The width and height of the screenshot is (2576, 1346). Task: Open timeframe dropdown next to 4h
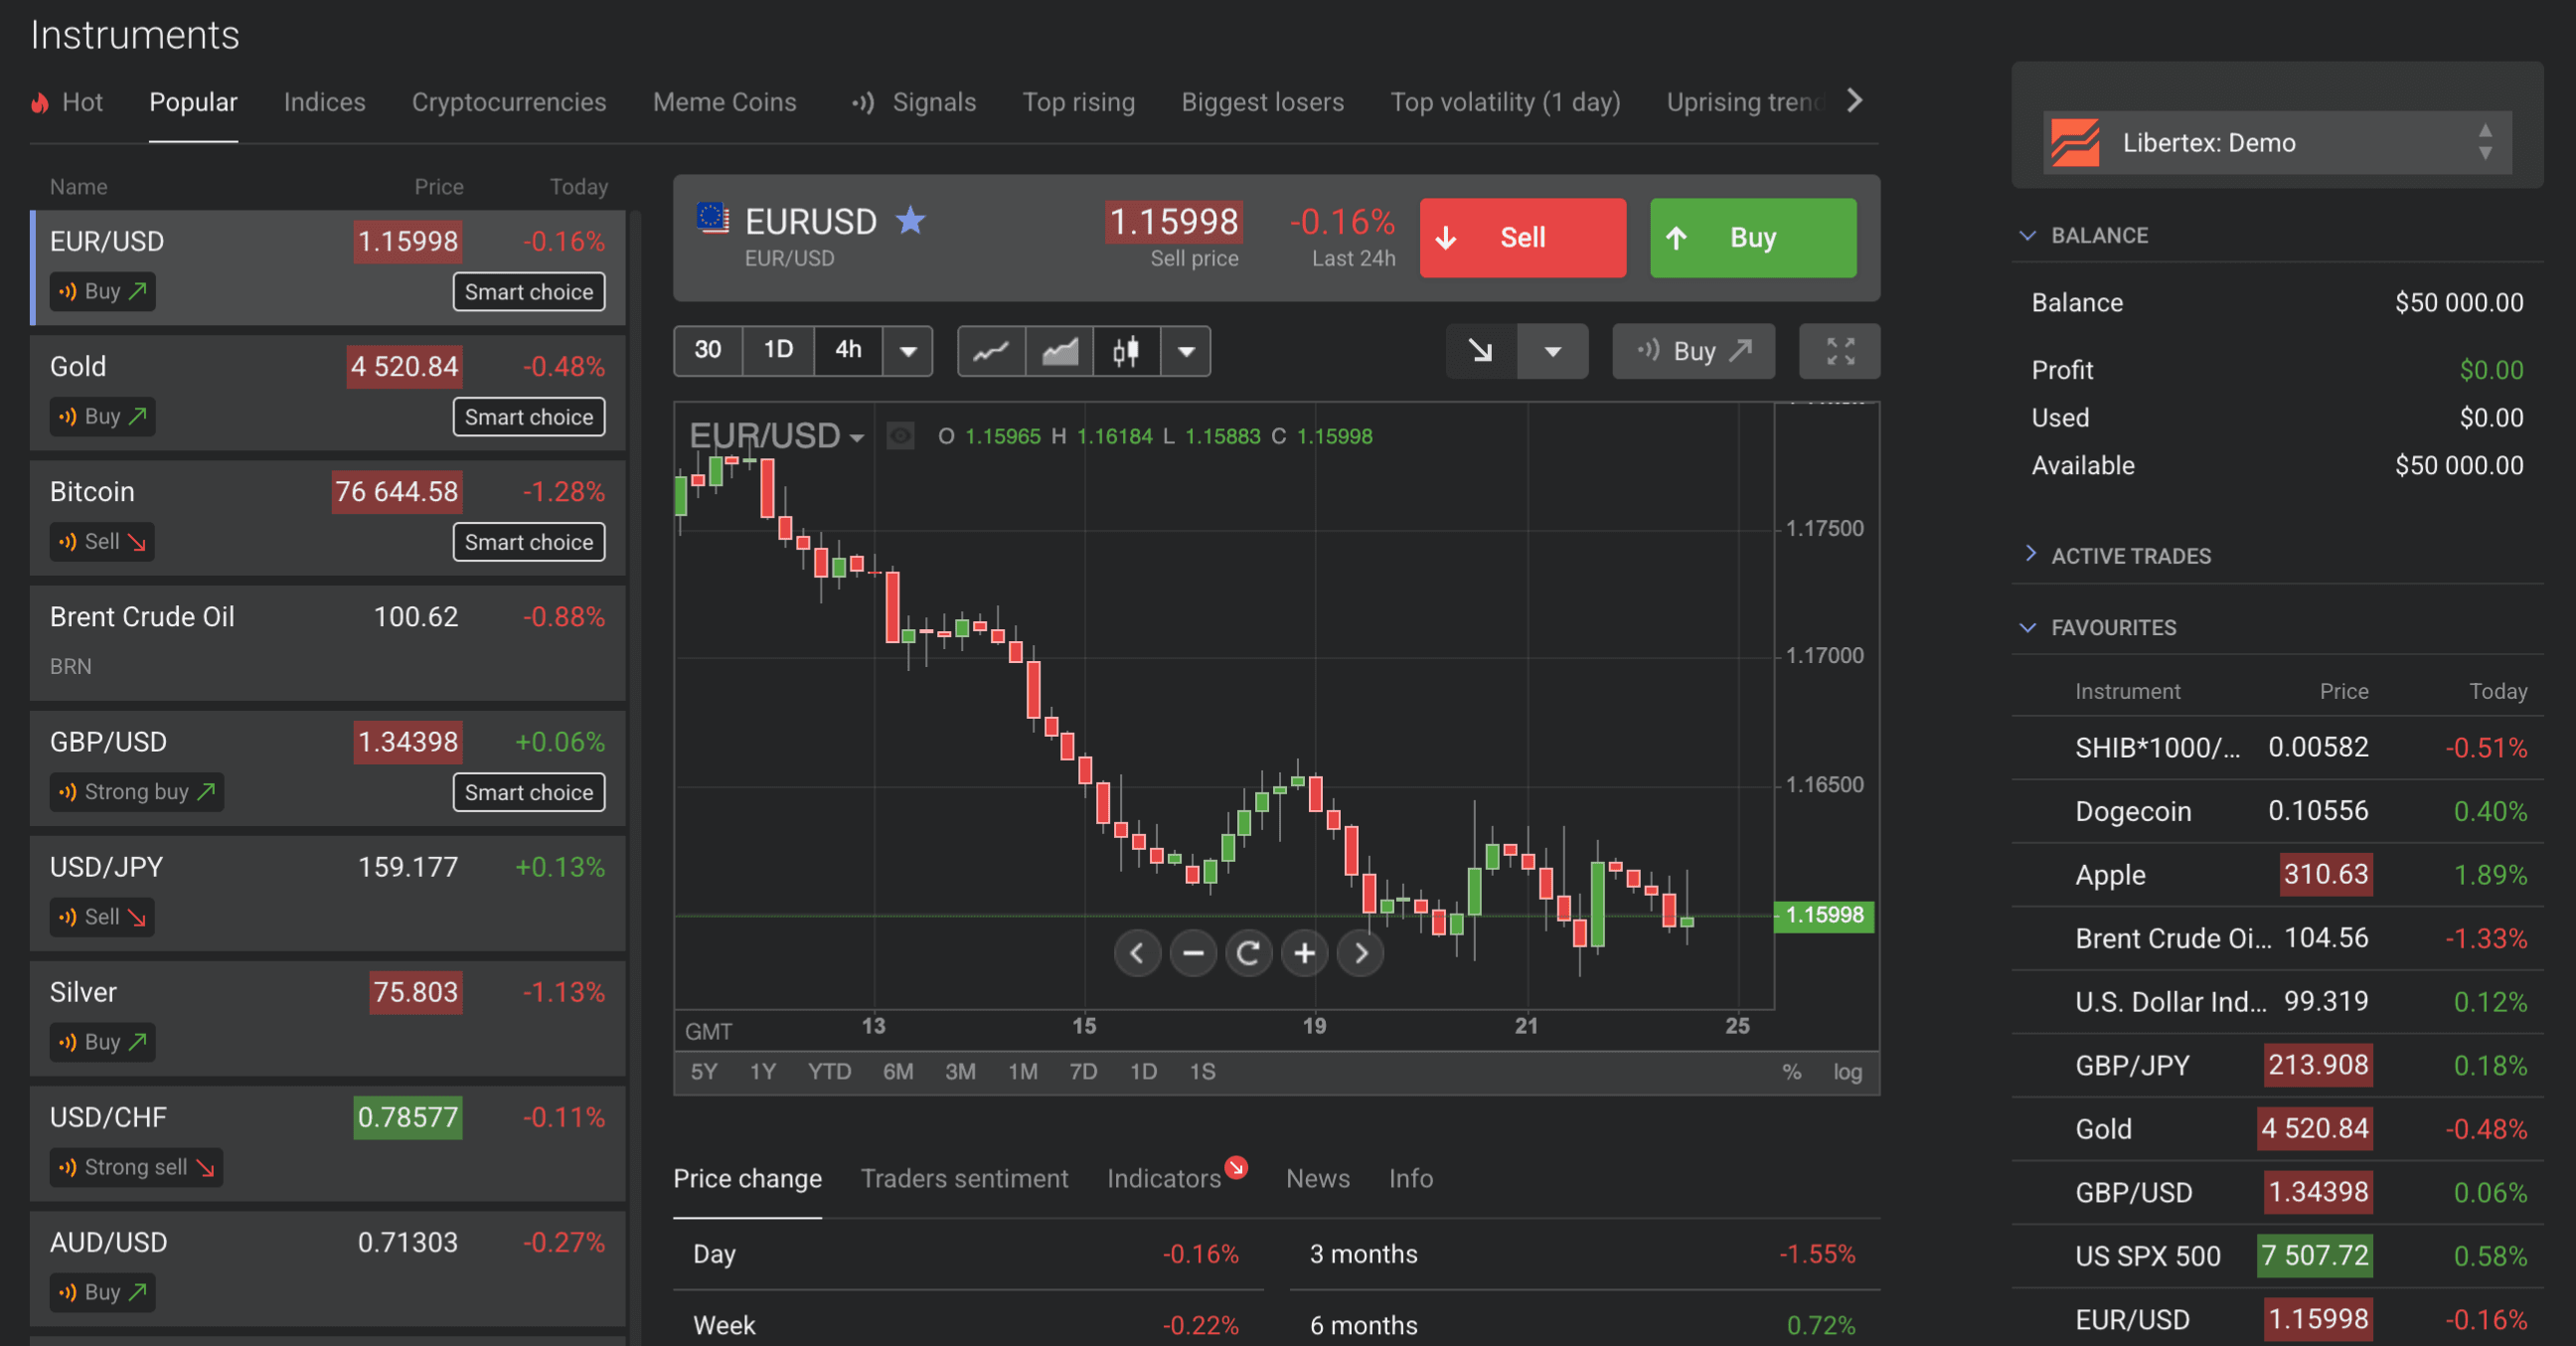coord(908,351)
